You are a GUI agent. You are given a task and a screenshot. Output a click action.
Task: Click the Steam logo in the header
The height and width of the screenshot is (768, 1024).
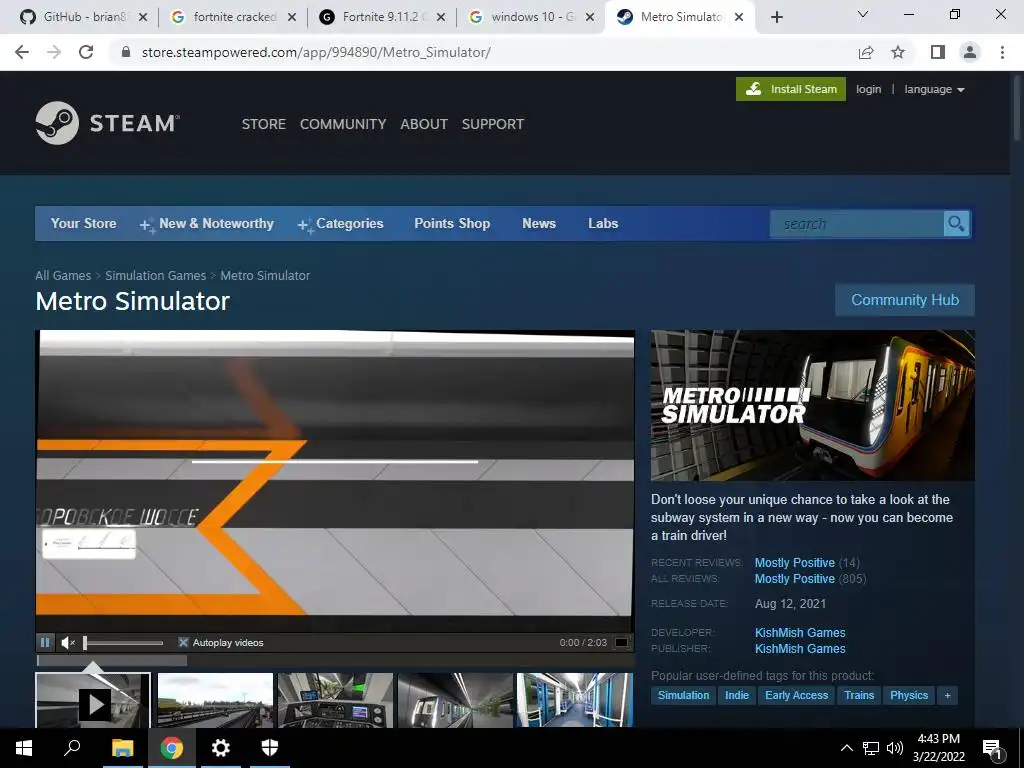pyautogui.click(x=108, y=123)
